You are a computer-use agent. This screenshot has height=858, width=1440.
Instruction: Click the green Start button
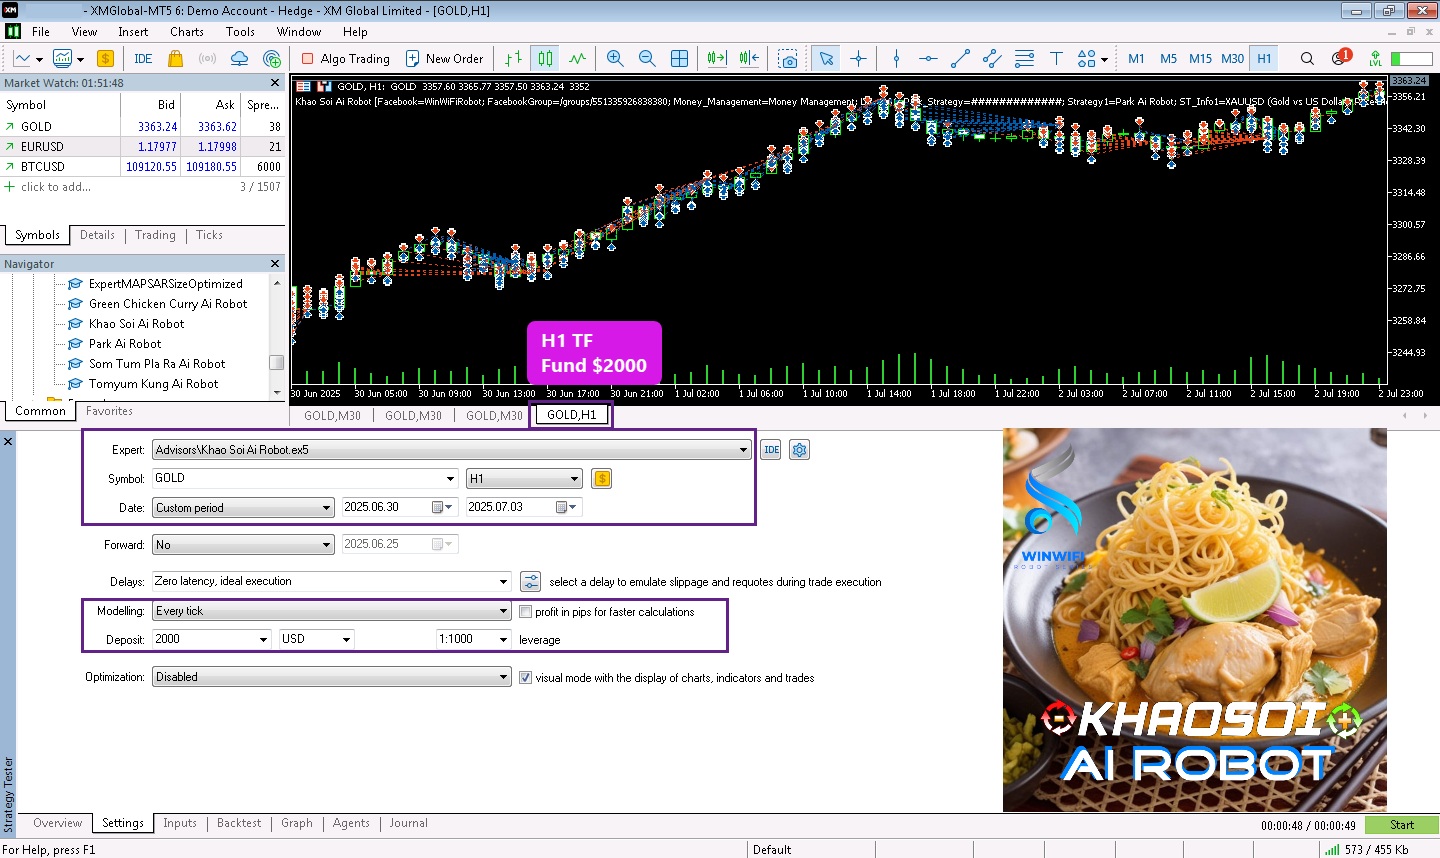[x=1401, y=825]
